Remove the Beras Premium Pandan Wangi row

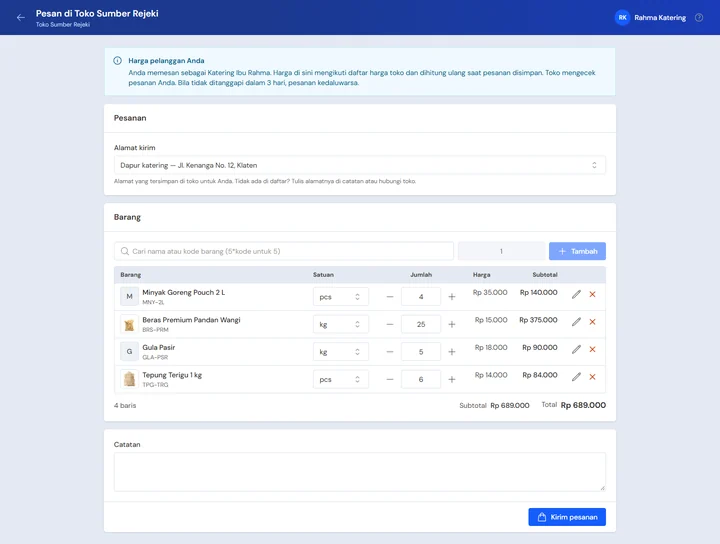(x=592, y=322)
